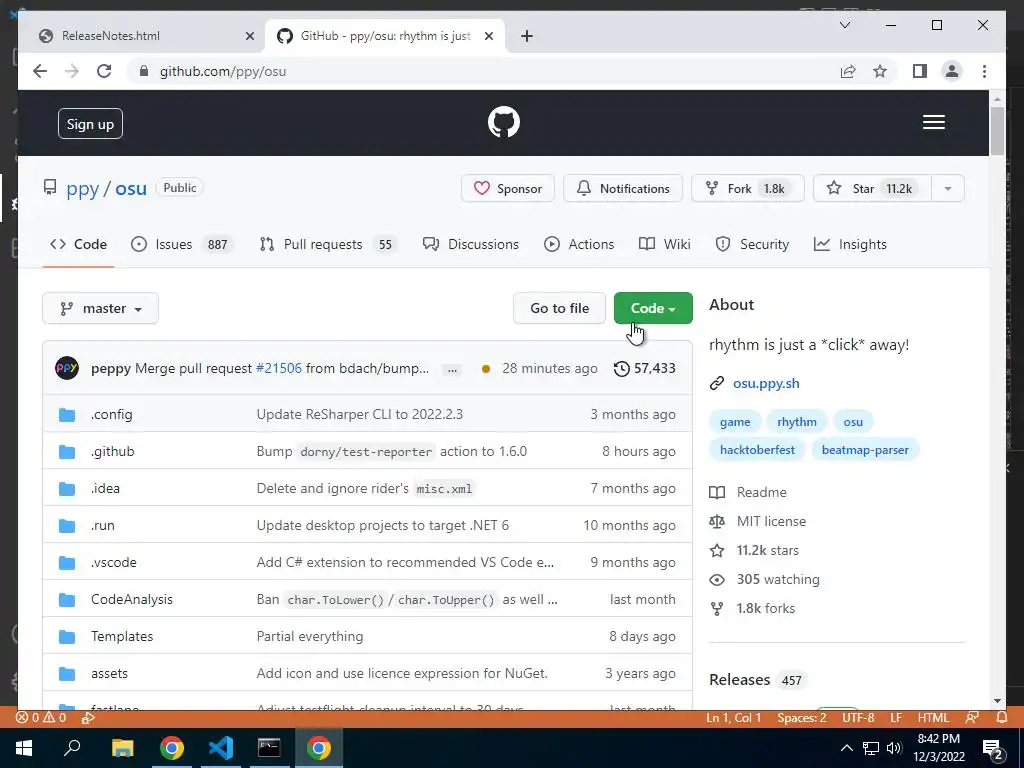The height and width of the screenshot is (768, 1024).
Task: Open the hamburger navigation menu
Action: click(933, 122)
